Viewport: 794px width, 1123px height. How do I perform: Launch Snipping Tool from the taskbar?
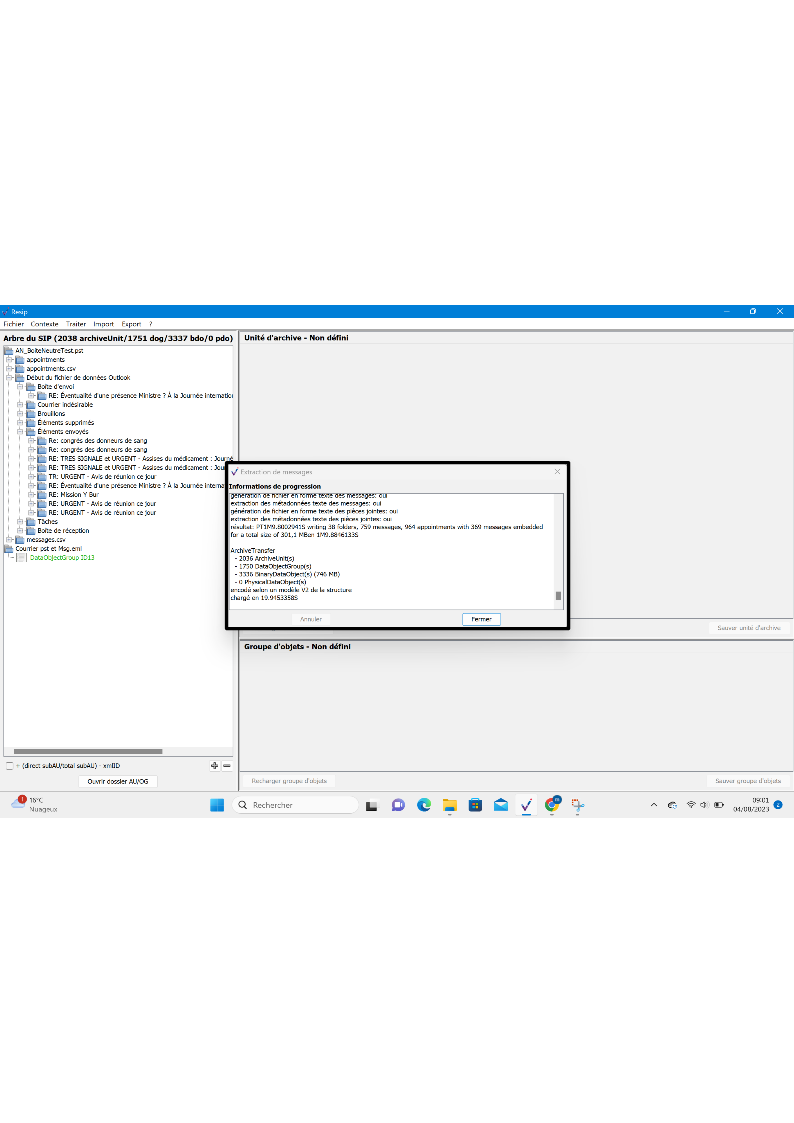(x=577, y=805)
